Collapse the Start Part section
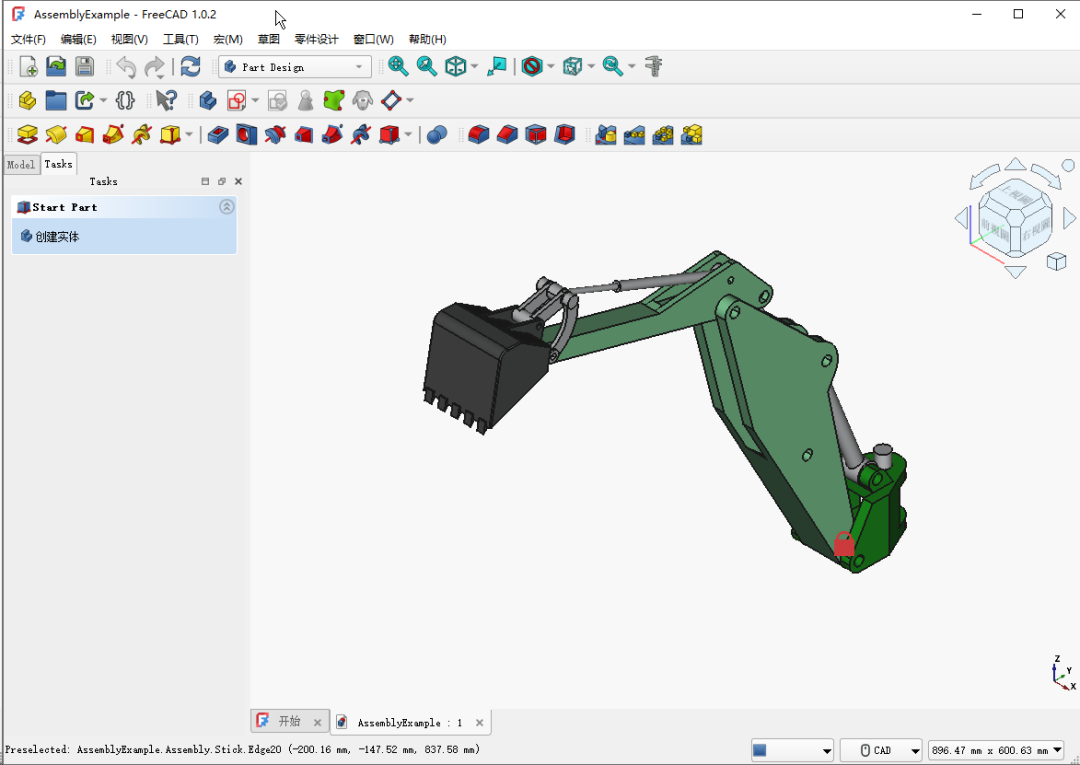The height and width of the screenshot is (765, 1080). point(227,207)
